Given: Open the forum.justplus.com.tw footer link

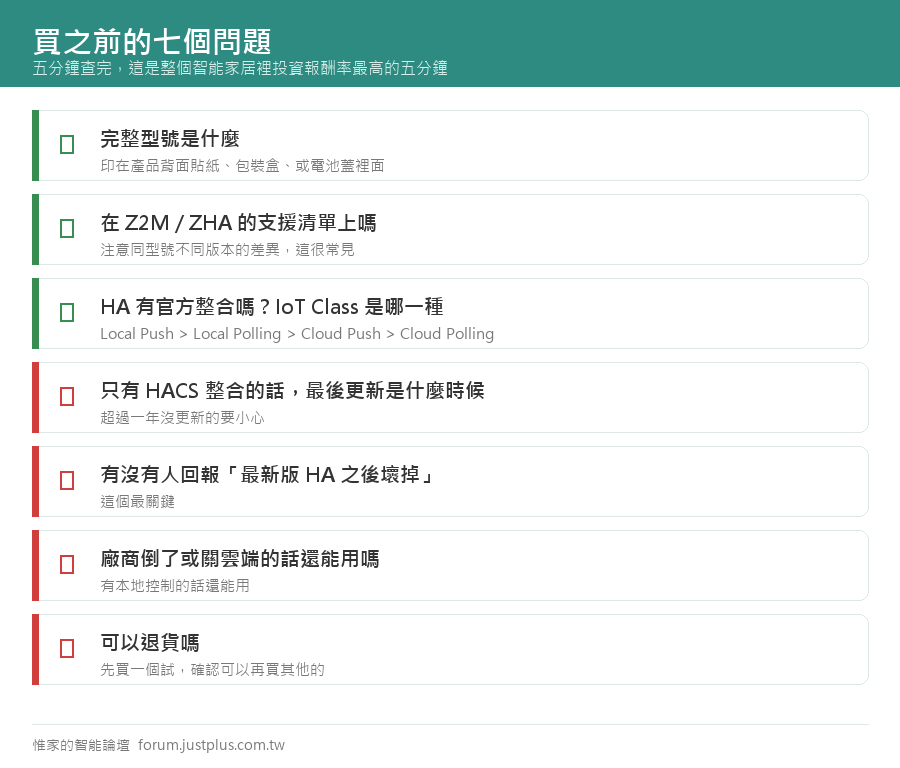Looking at the screenshot, I should (x=211, y=745).
